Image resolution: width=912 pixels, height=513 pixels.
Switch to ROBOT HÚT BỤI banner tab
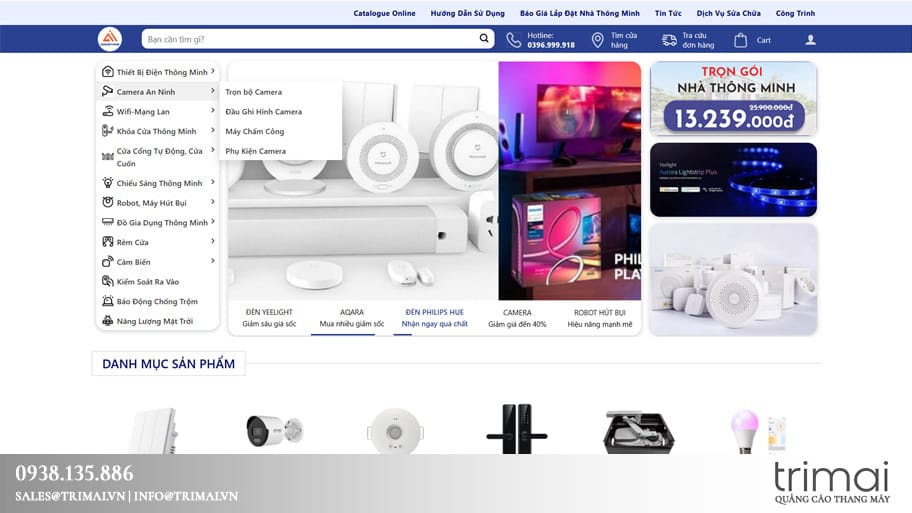tap(600, 318)
